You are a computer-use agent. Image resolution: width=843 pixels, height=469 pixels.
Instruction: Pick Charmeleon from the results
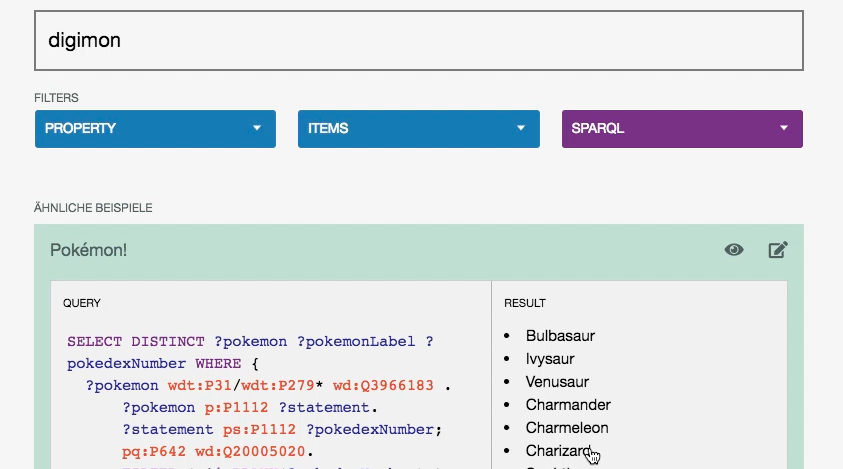(x=567, y=428)
